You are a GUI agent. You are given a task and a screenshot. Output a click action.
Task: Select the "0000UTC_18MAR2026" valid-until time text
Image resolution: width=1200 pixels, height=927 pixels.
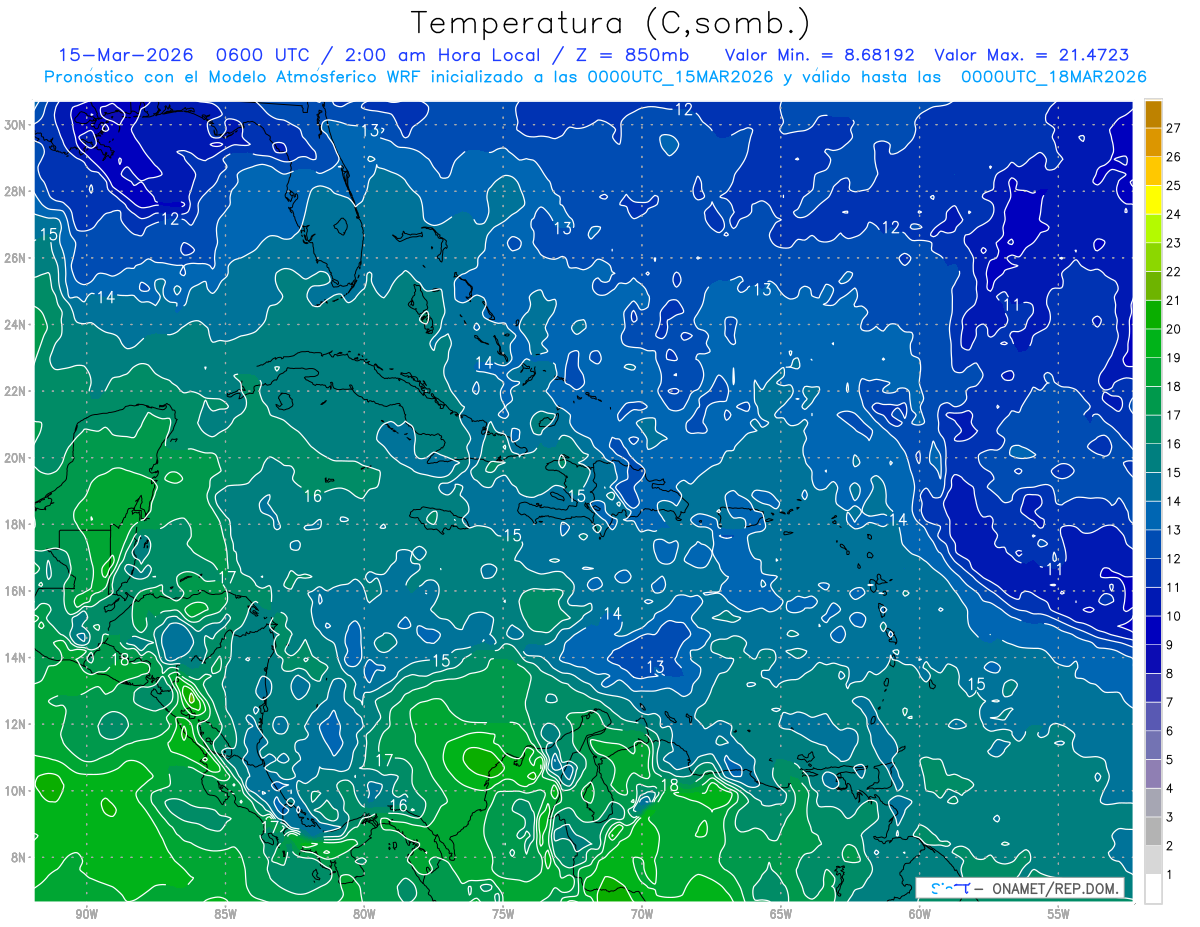(x=1053, y=77)
